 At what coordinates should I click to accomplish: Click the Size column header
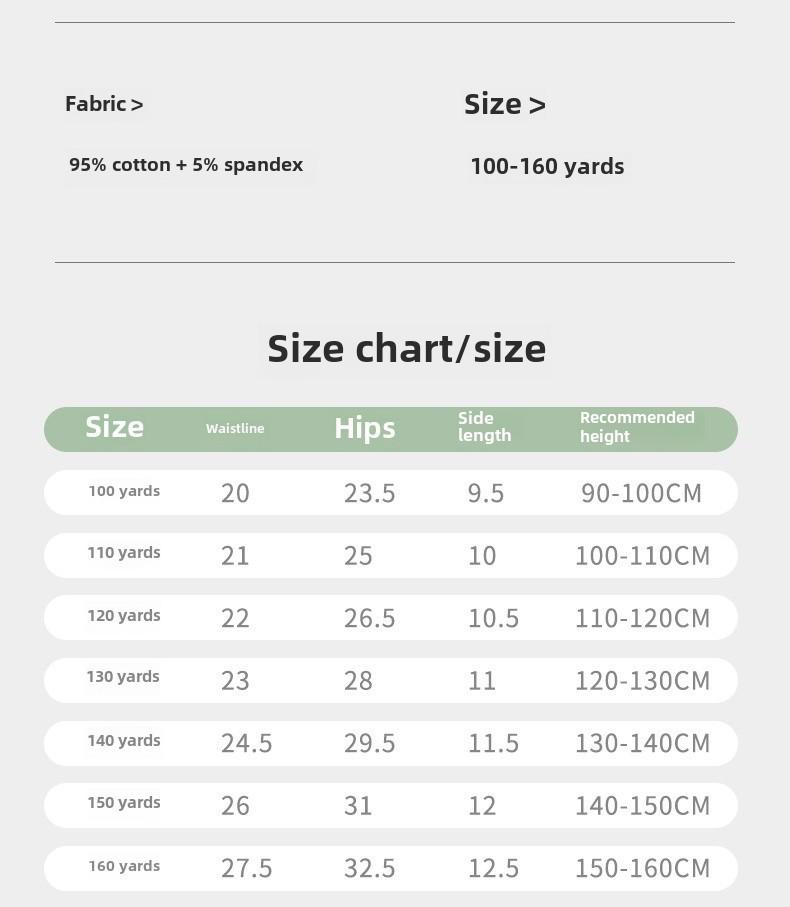(115, 427)
